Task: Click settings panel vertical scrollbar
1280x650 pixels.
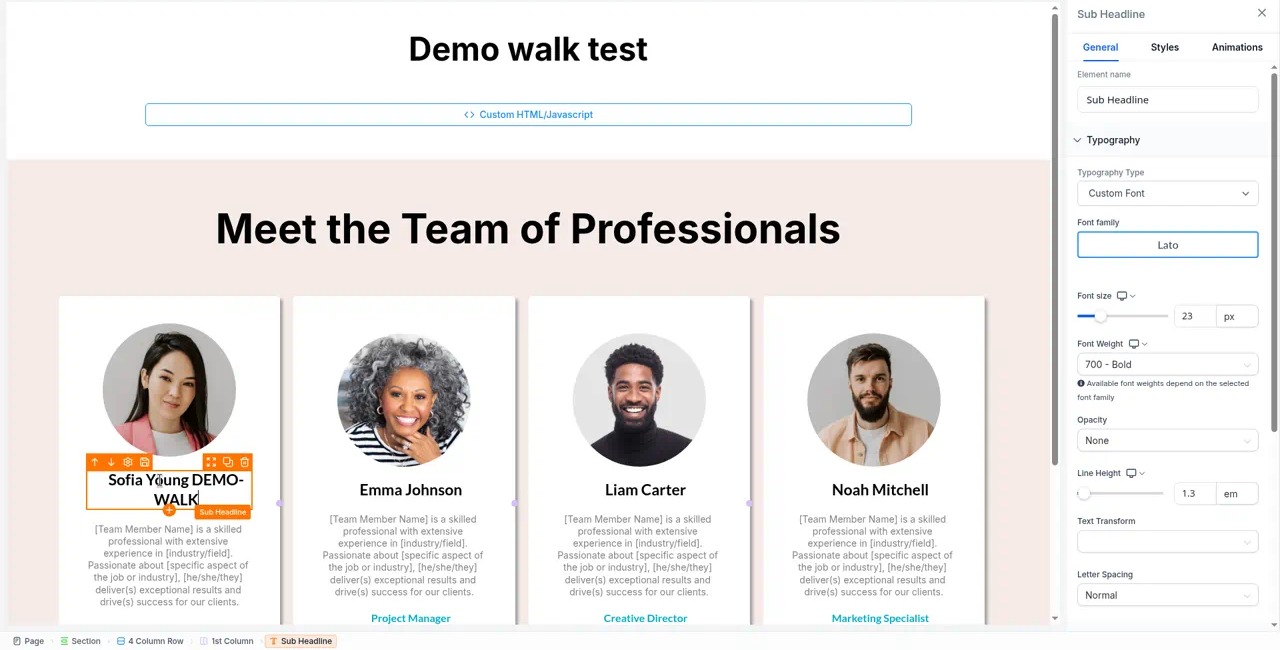Action: [x=1274, y=252]
